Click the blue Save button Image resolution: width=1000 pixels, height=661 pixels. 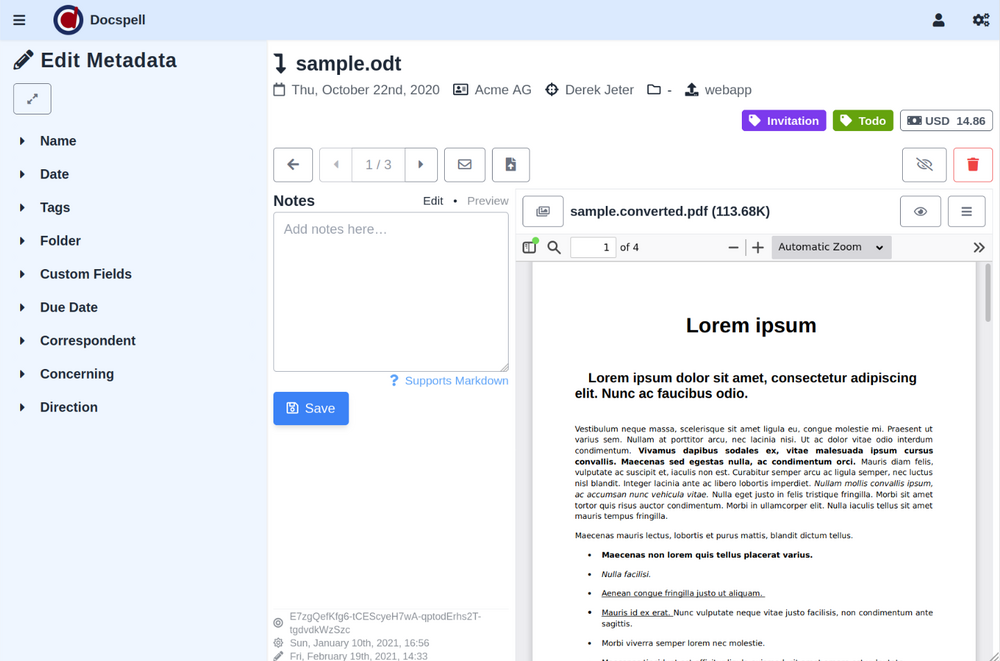[311, 408]
